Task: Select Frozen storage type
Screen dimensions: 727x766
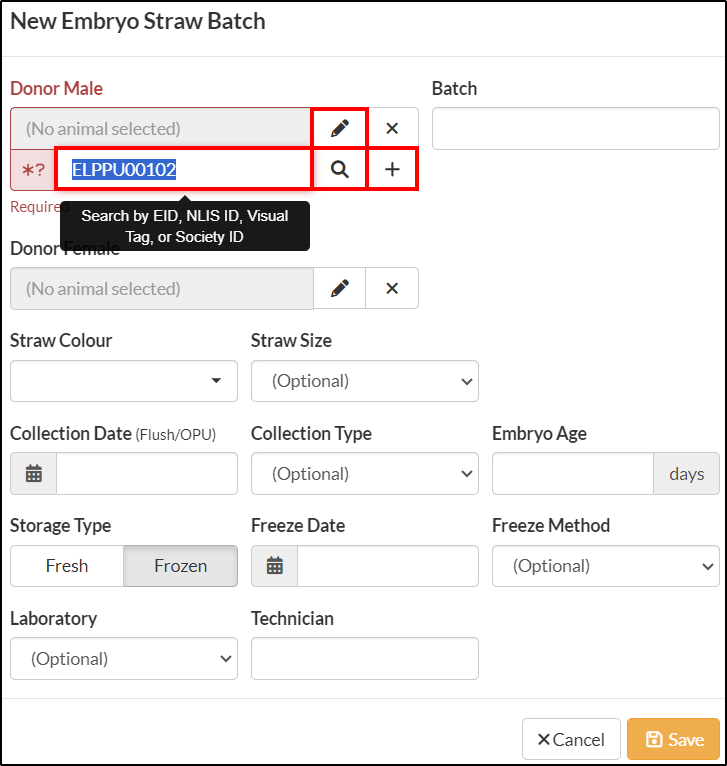Action: point(181,566)
